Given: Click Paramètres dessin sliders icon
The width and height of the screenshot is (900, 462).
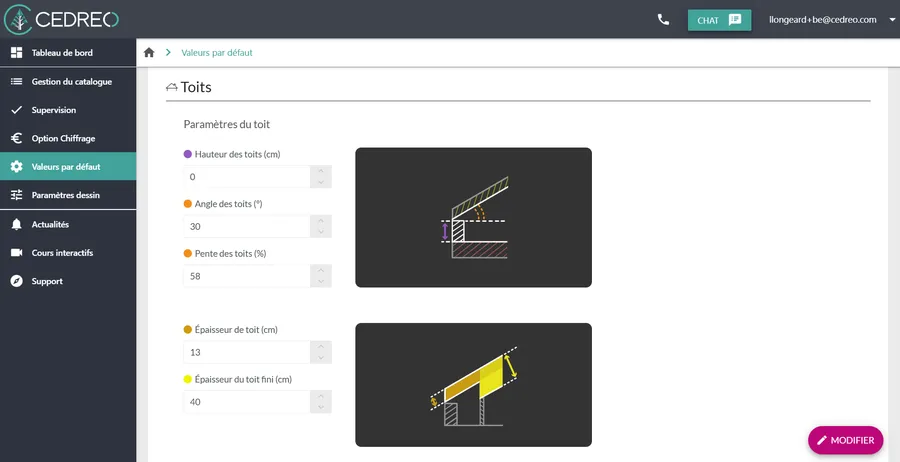Looking at the screenshot, I should 16,195.
